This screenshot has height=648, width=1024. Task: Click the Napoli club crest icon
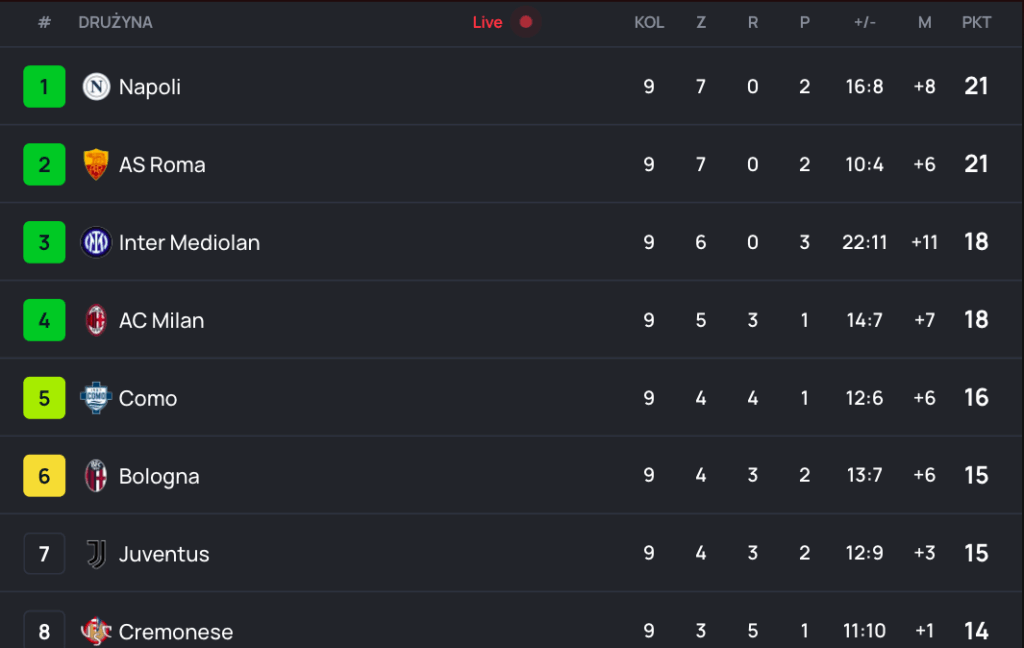(96, 87)
